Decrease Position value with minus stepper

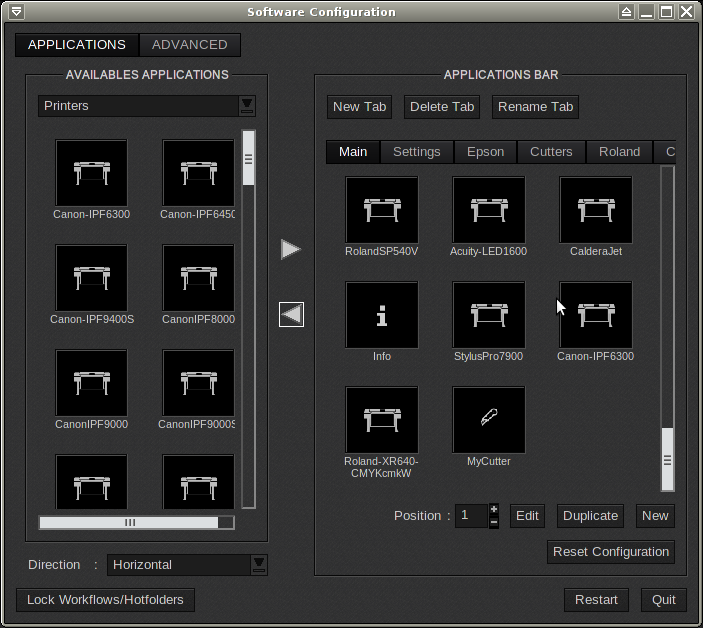coord(494,522)
